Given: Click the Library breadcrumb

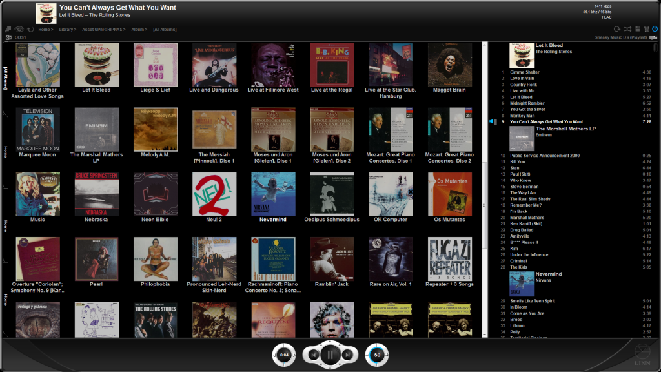Looking at the screenshot, I should (67, 30).
